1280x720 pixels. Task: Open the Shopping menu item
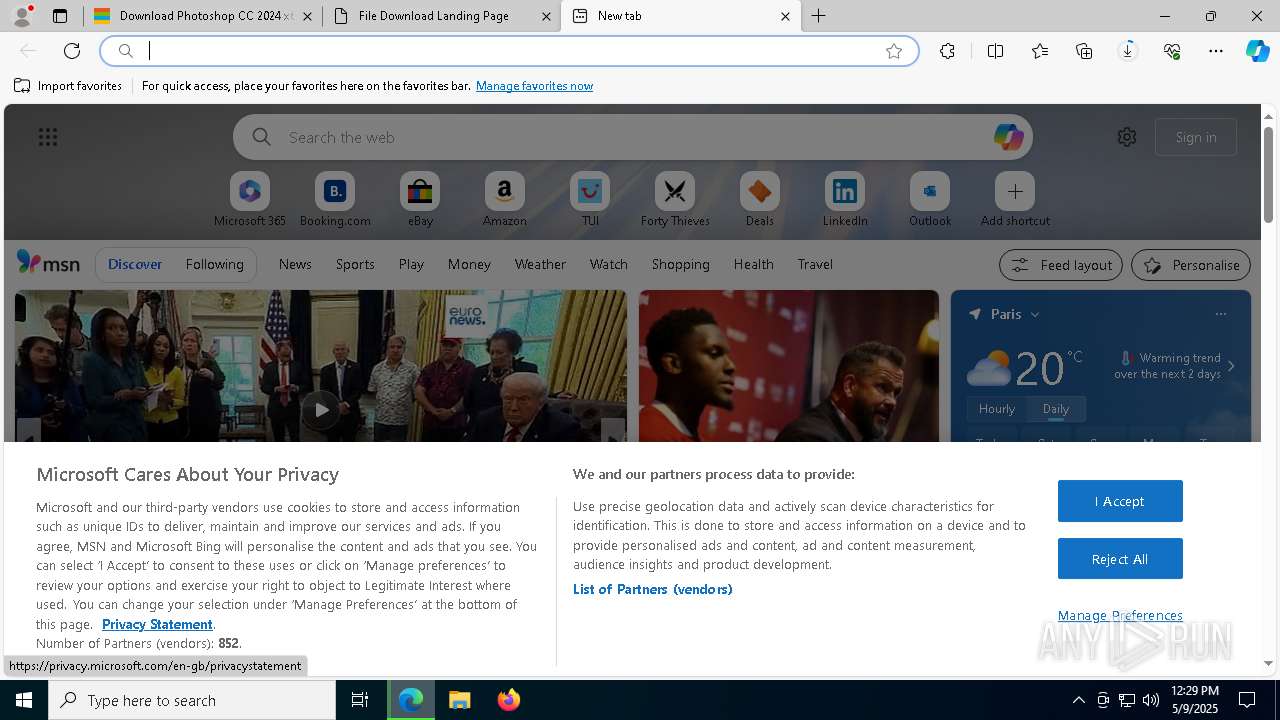click(x=680, y=264)
